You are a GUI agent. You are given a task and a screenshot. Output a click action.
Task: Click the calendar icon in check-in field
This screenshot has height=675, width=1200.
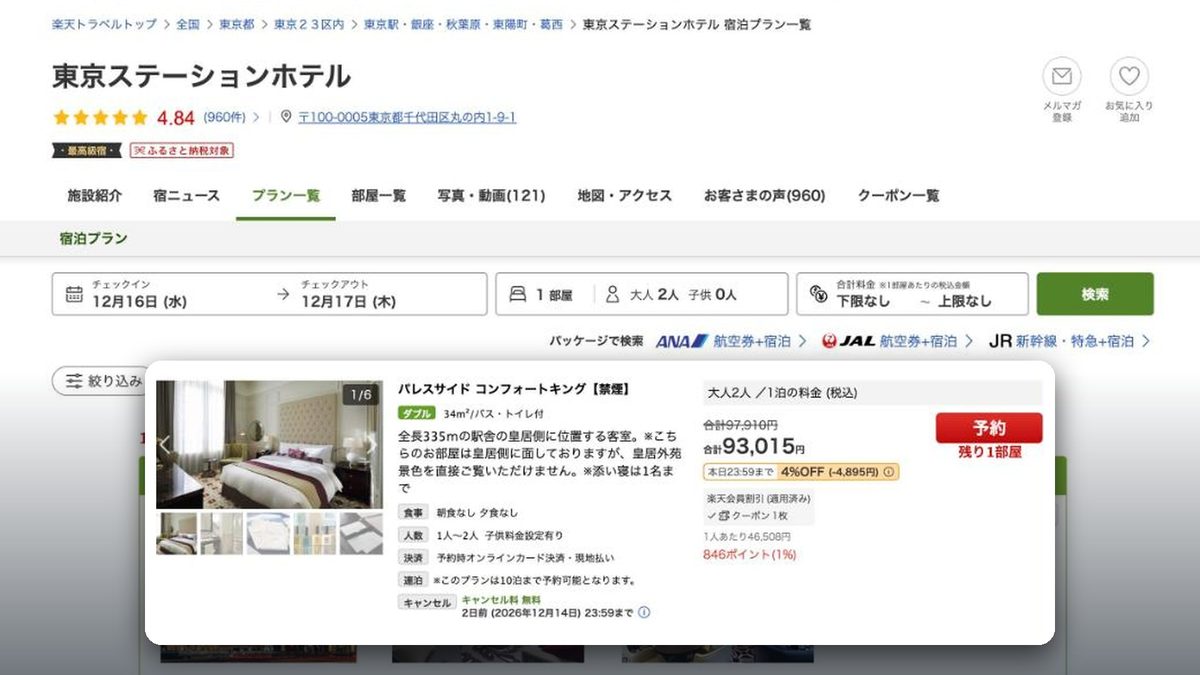(74, 294)
